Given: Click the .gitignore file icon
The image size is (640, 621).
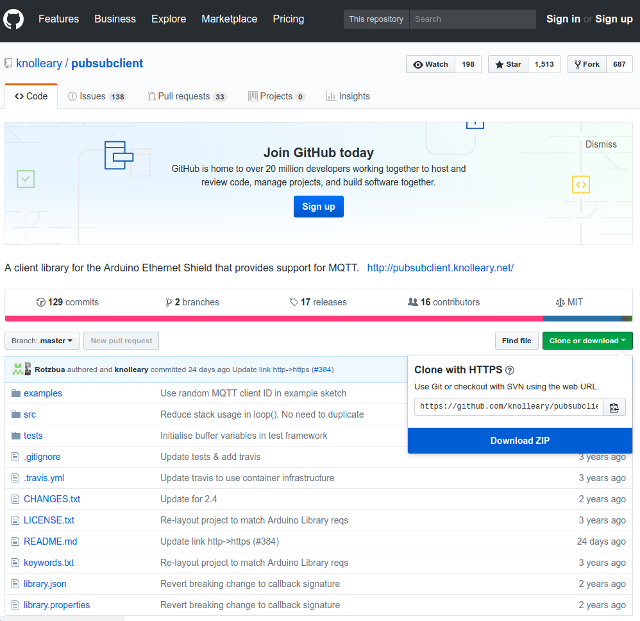Looking at the screenshot, I should [15, 456].
